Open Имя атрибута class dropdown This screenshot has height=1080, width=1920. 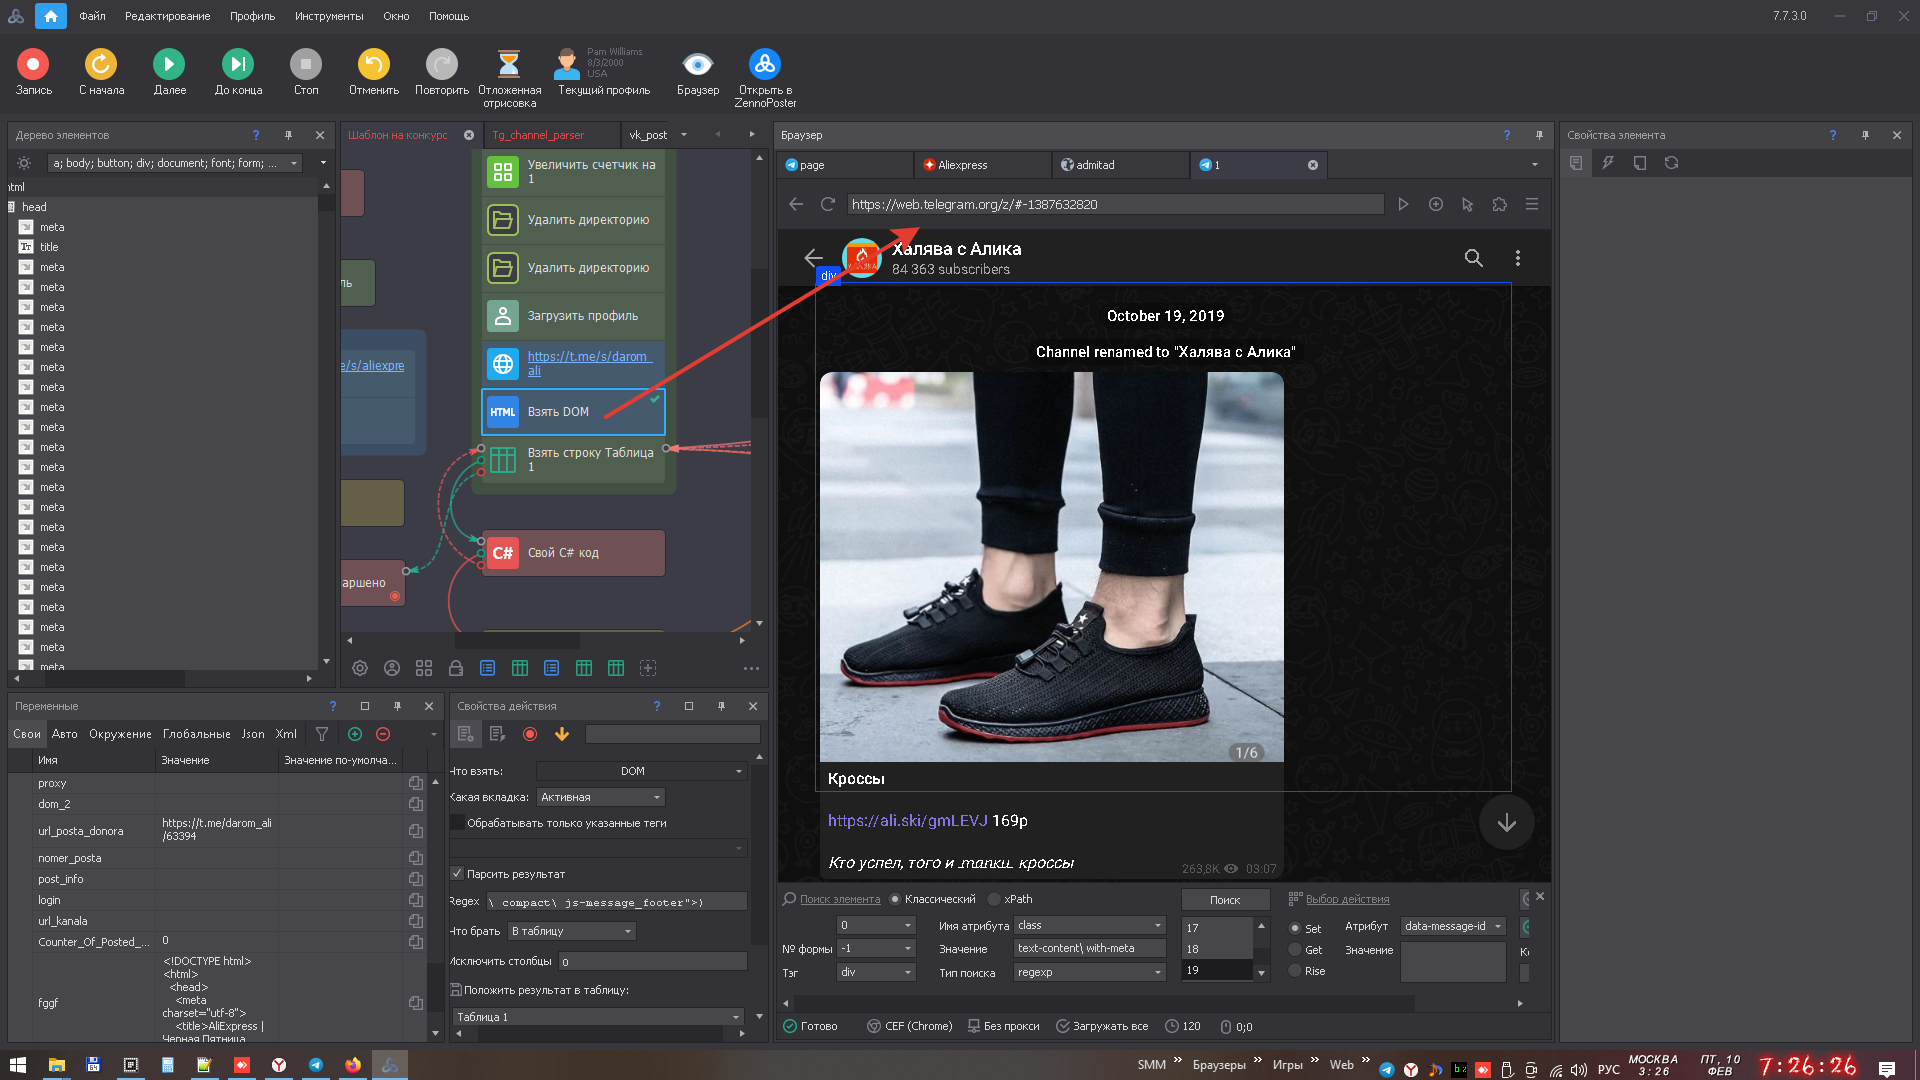1090,925
